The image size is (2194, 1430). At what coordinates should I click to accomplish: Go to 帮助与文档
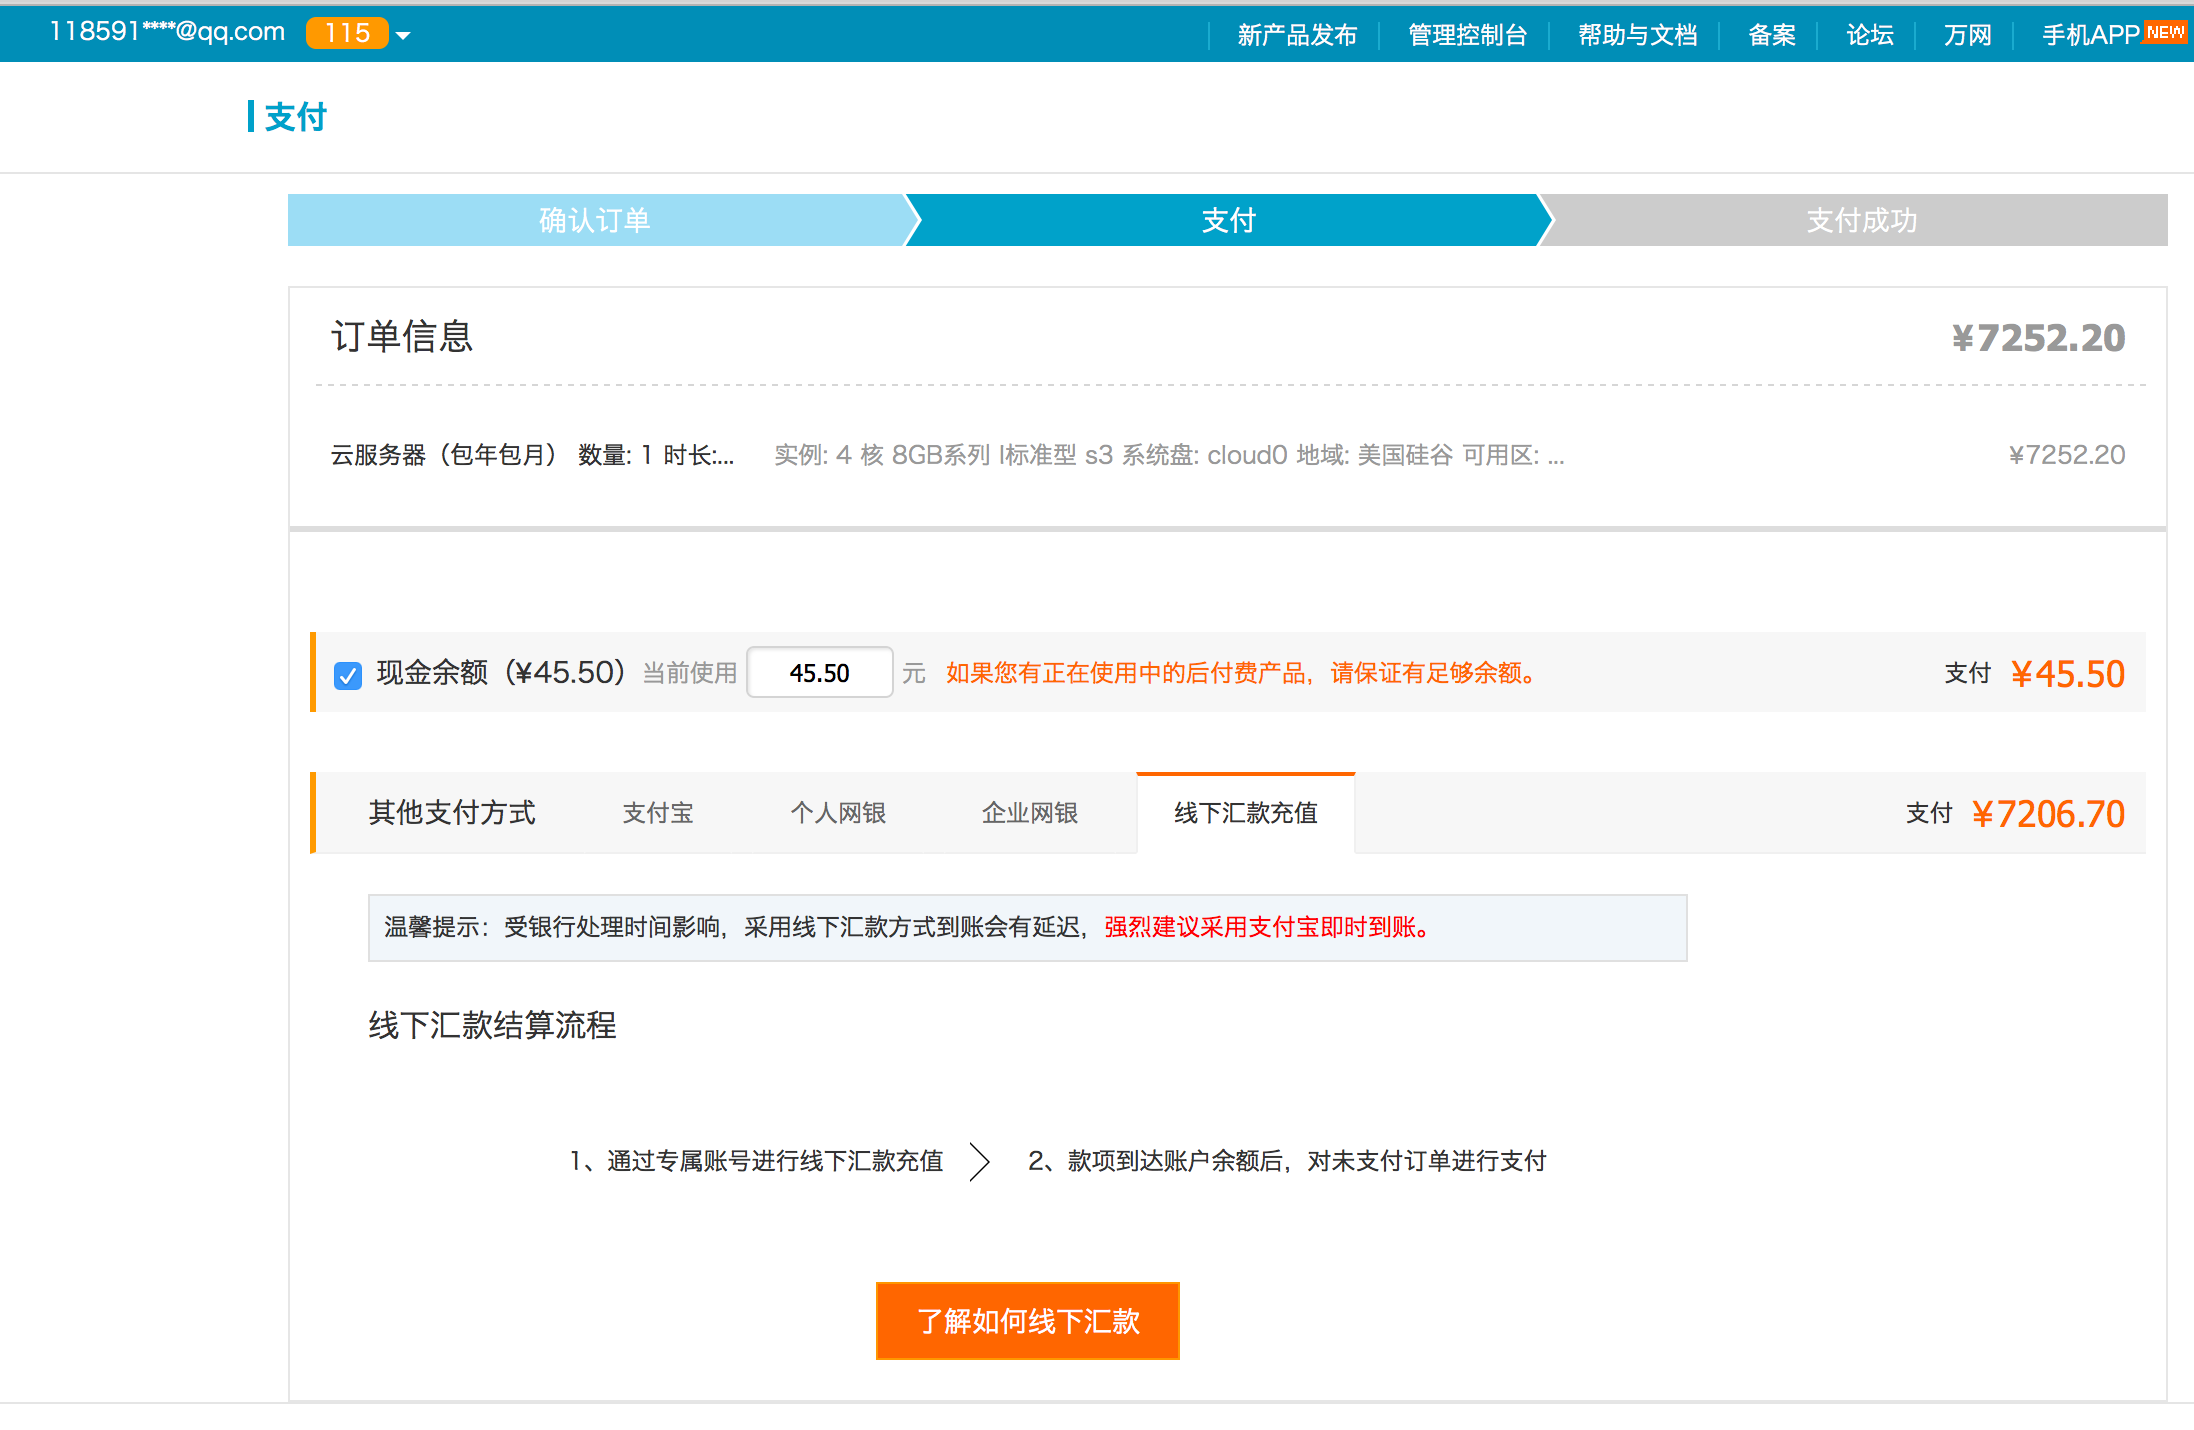pos(1637,35)
